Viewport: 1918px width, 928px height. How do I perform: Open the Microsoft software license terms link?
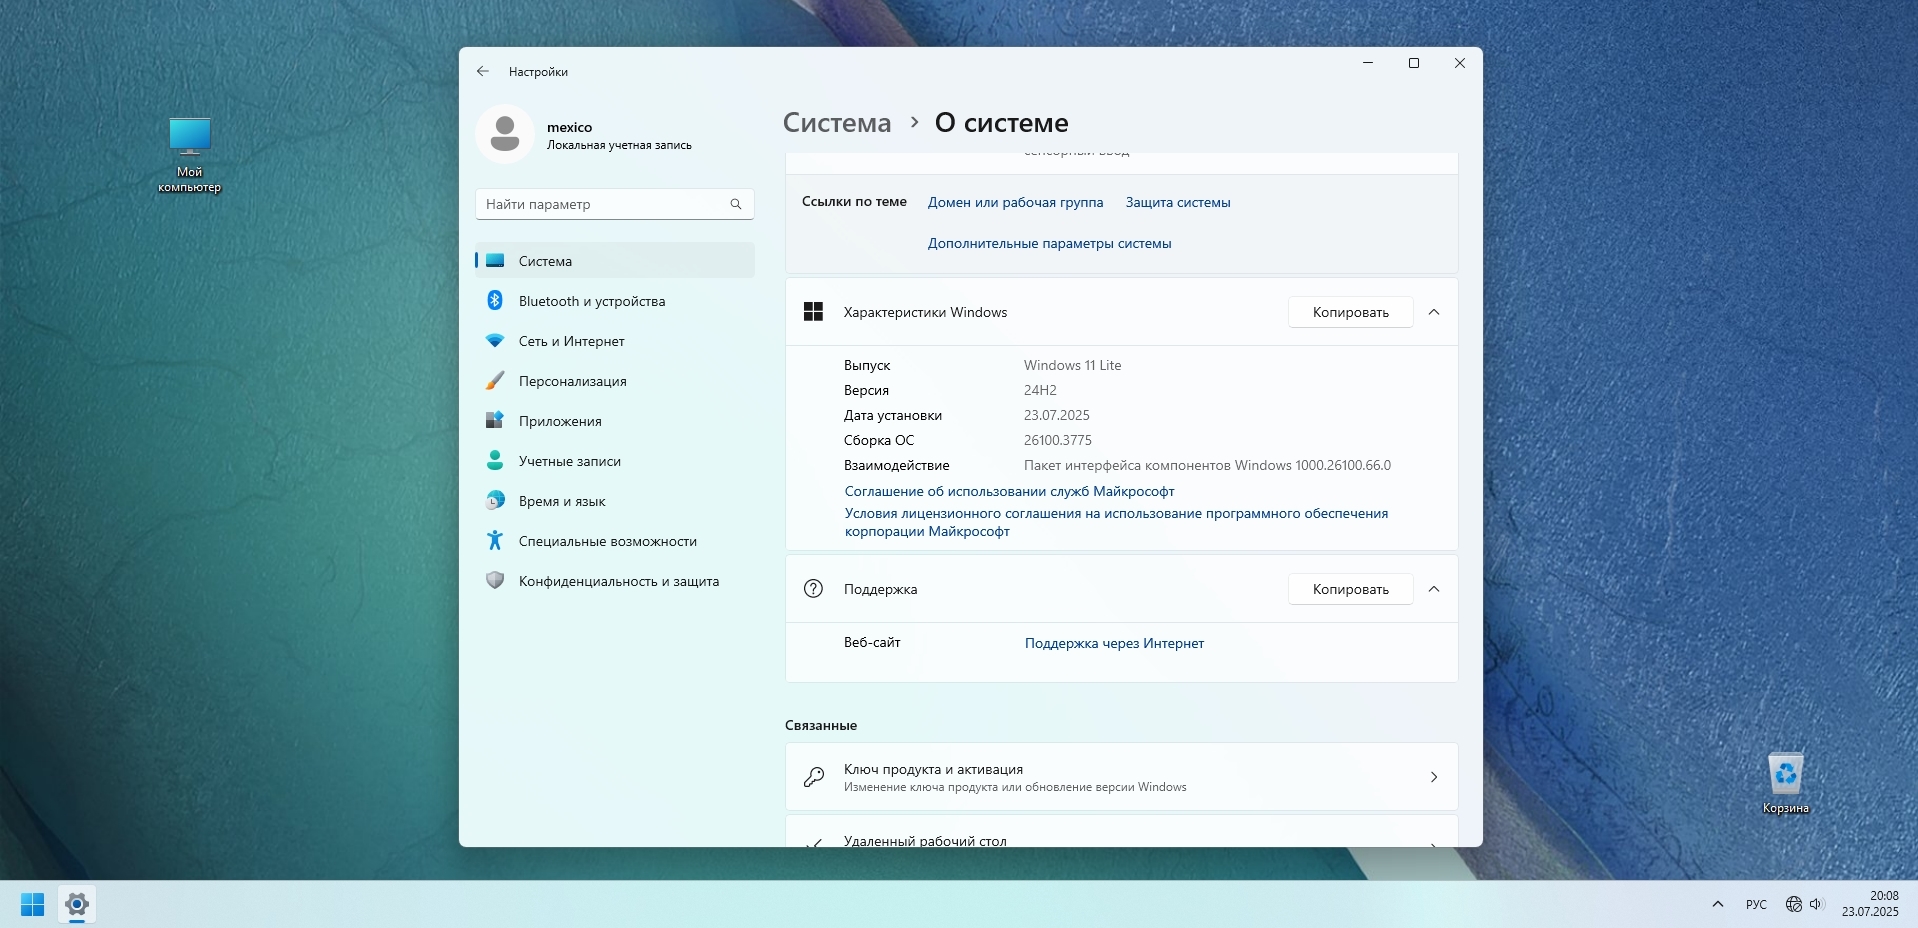[x=1116, y=522]
